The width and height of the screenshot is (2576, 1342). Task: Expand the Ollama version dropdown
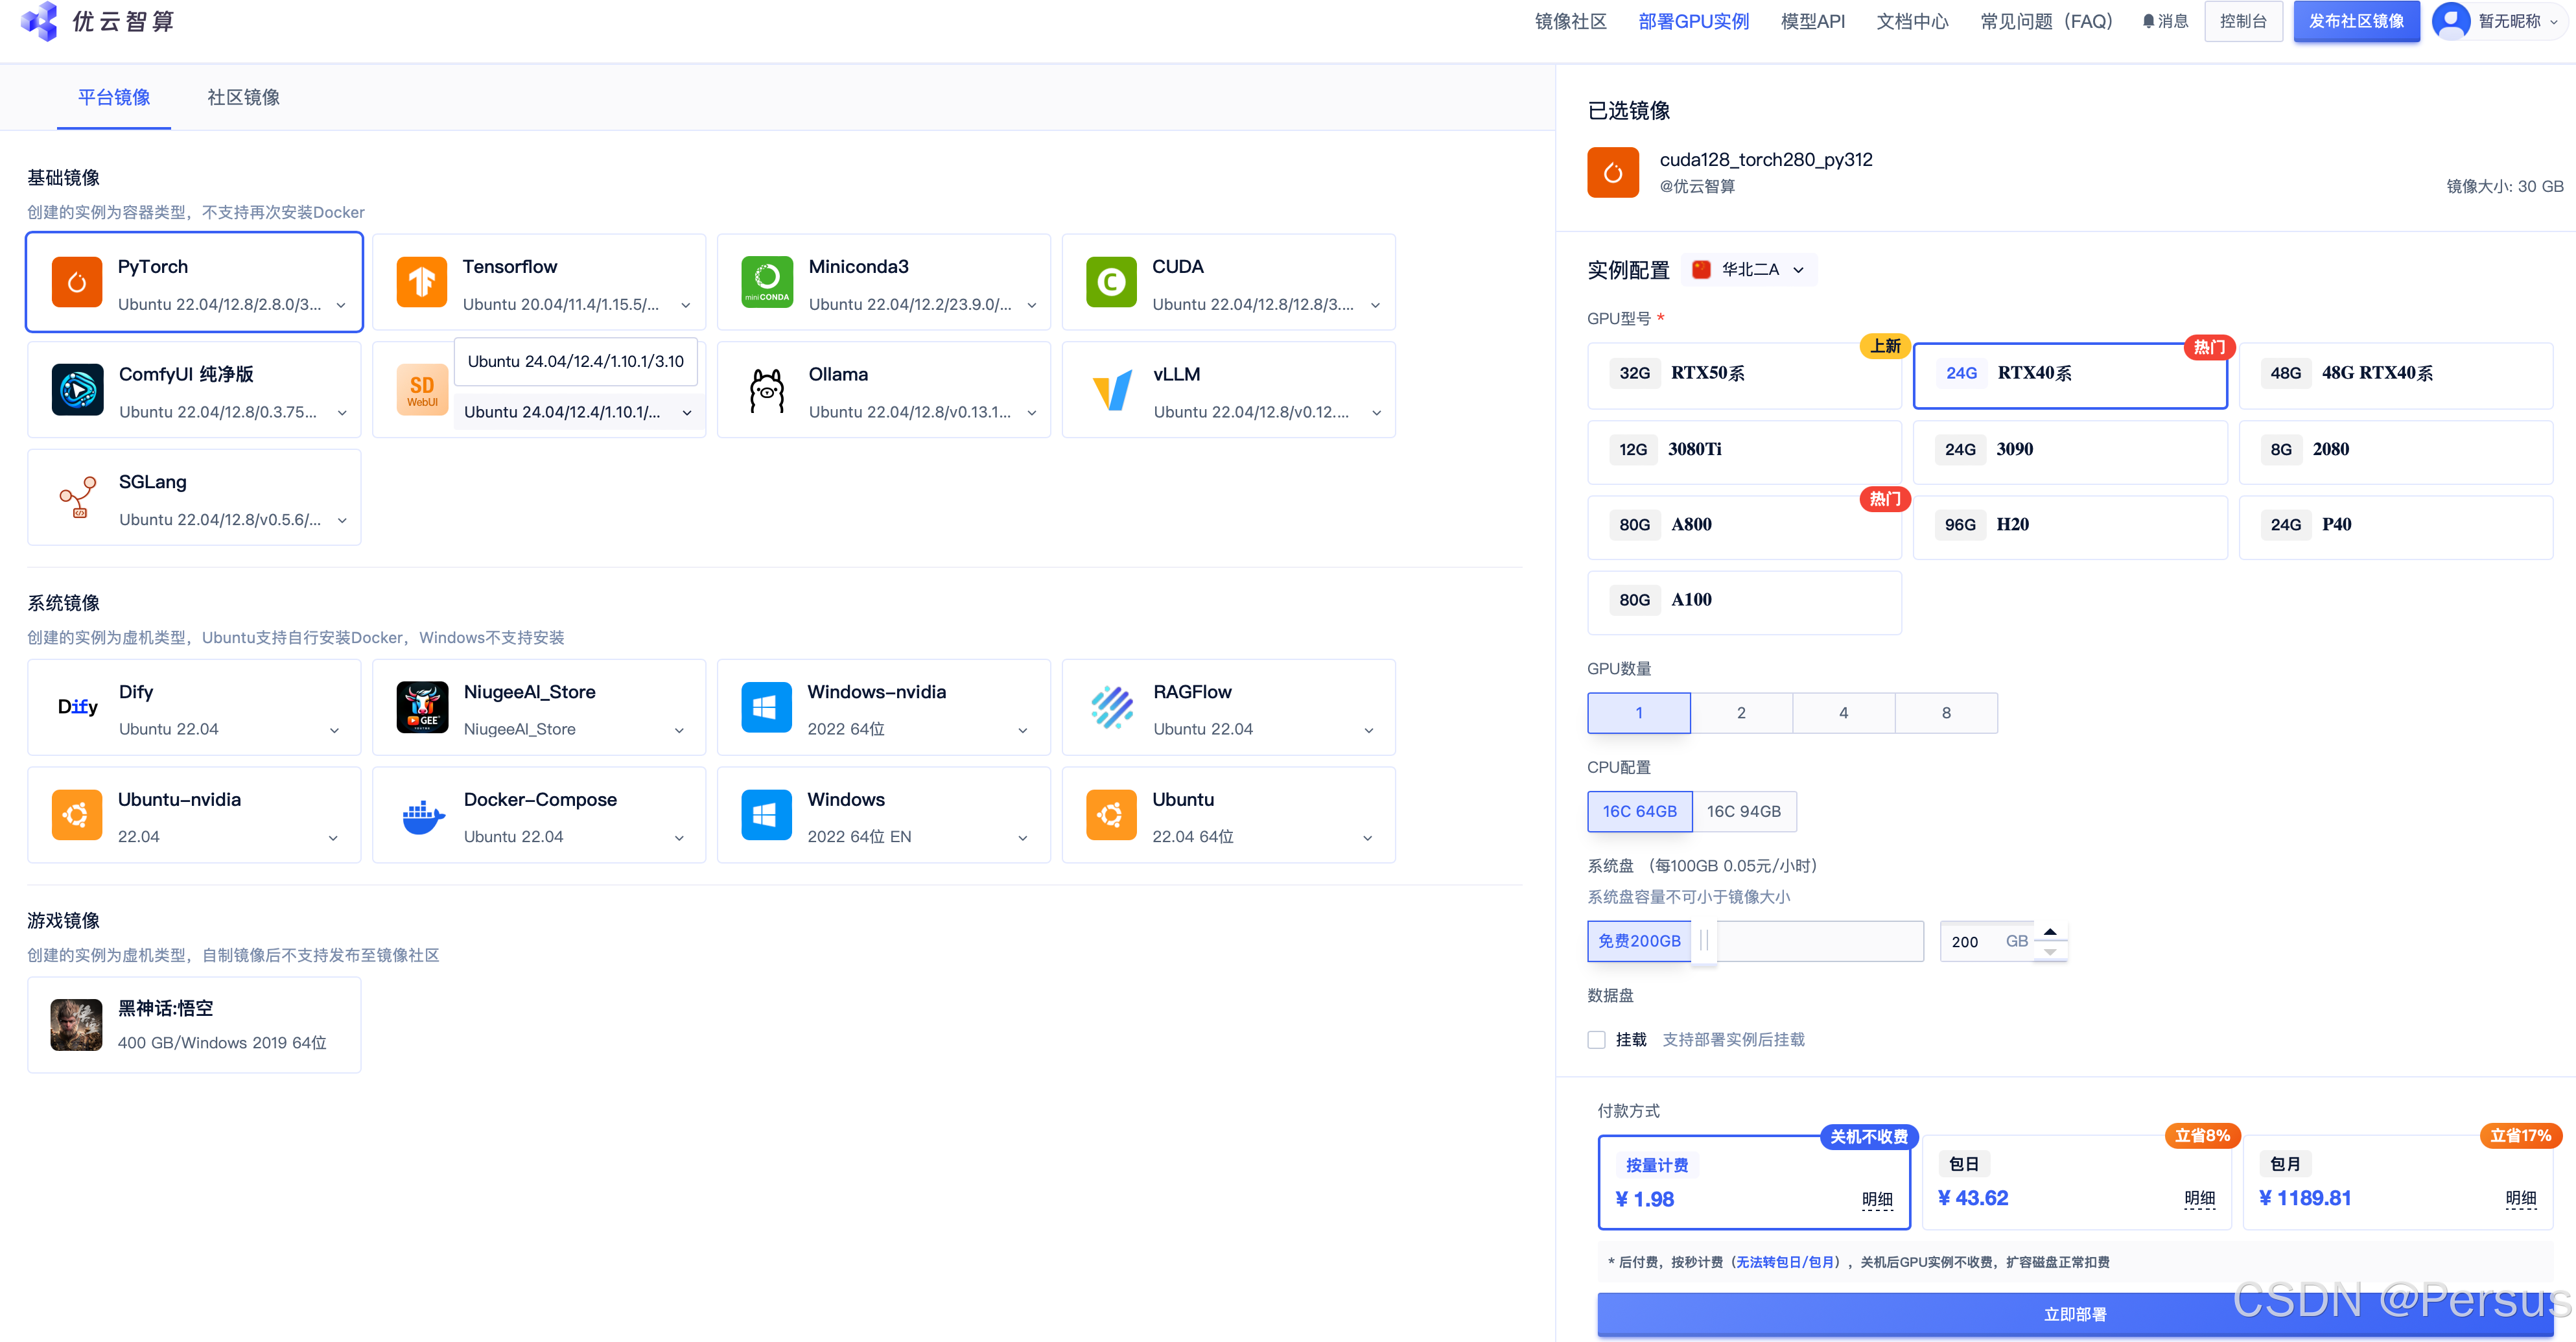[x=1031, y=413]
